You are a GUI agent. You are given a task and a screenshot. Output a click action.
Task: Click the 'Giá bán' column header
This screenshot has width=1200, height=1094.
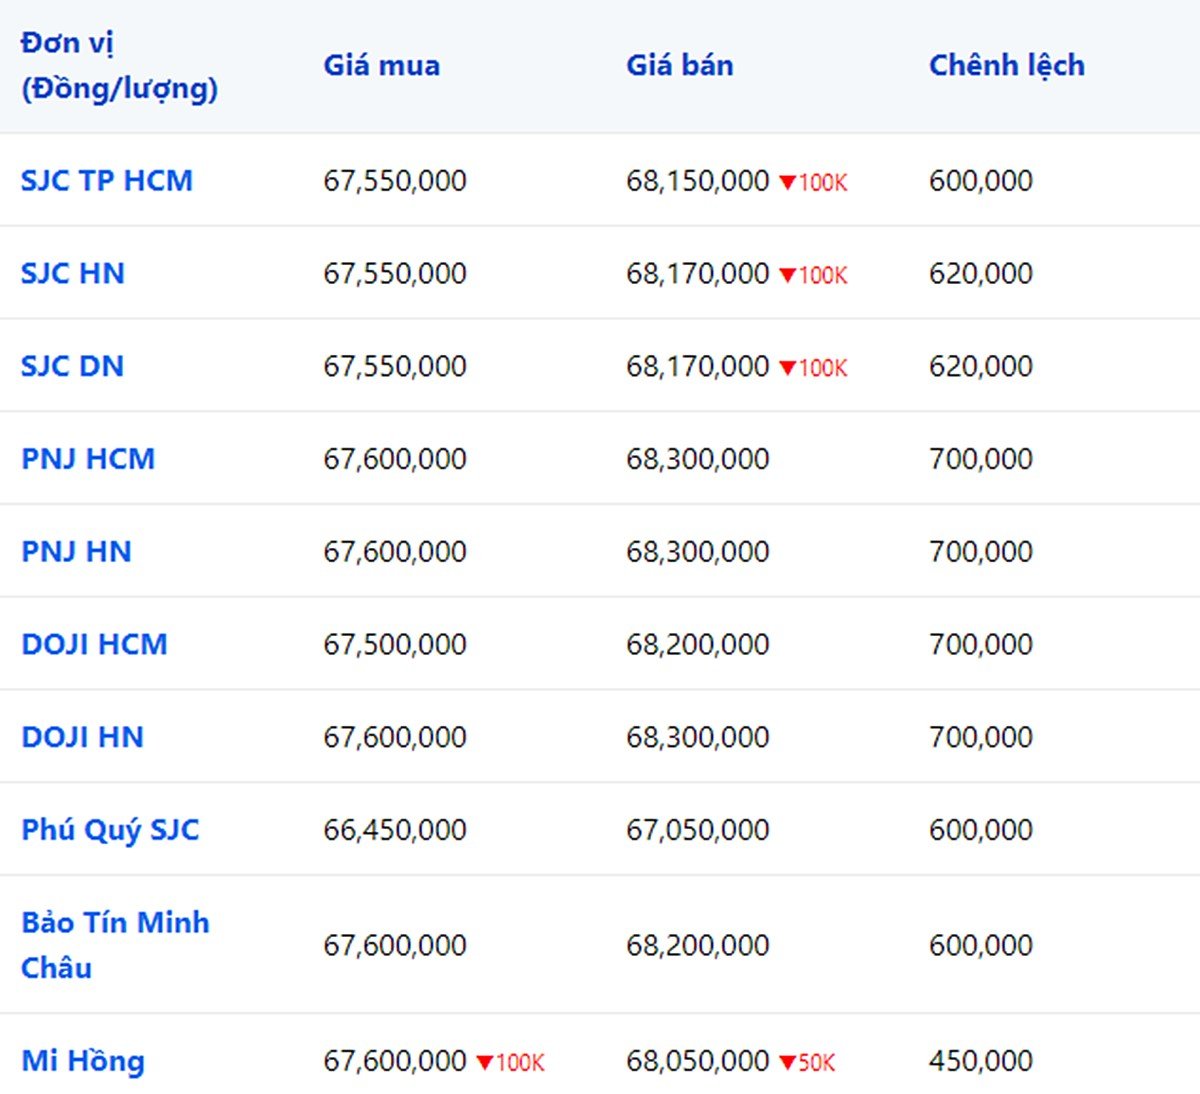(x=680, y=66)
